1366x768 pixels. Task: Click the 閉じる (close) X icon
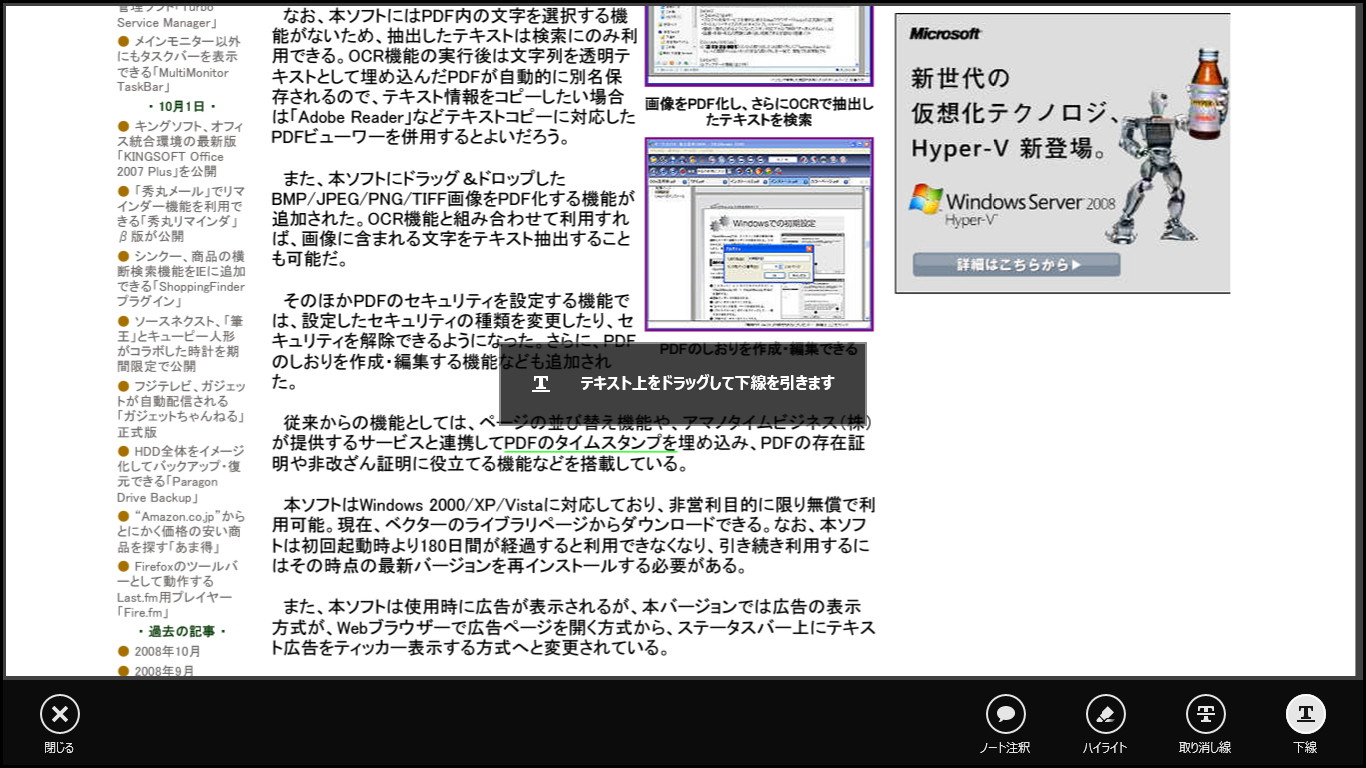[x=60, y=714]
